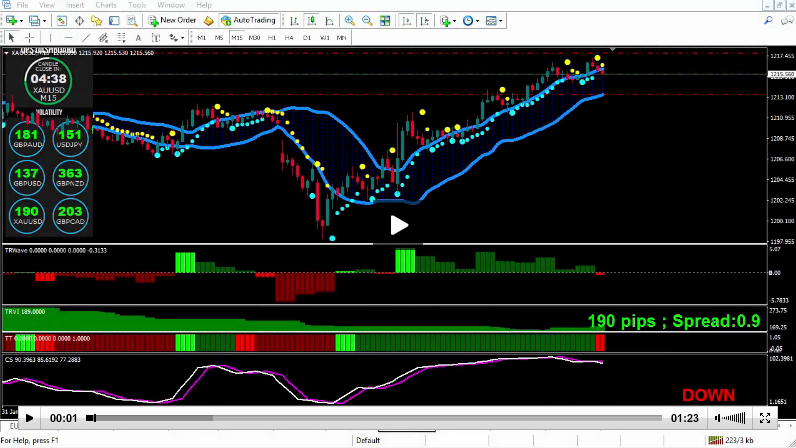Click the Templates icon
The width and height of the screenshot is (796, 448).
click(491, 21)
